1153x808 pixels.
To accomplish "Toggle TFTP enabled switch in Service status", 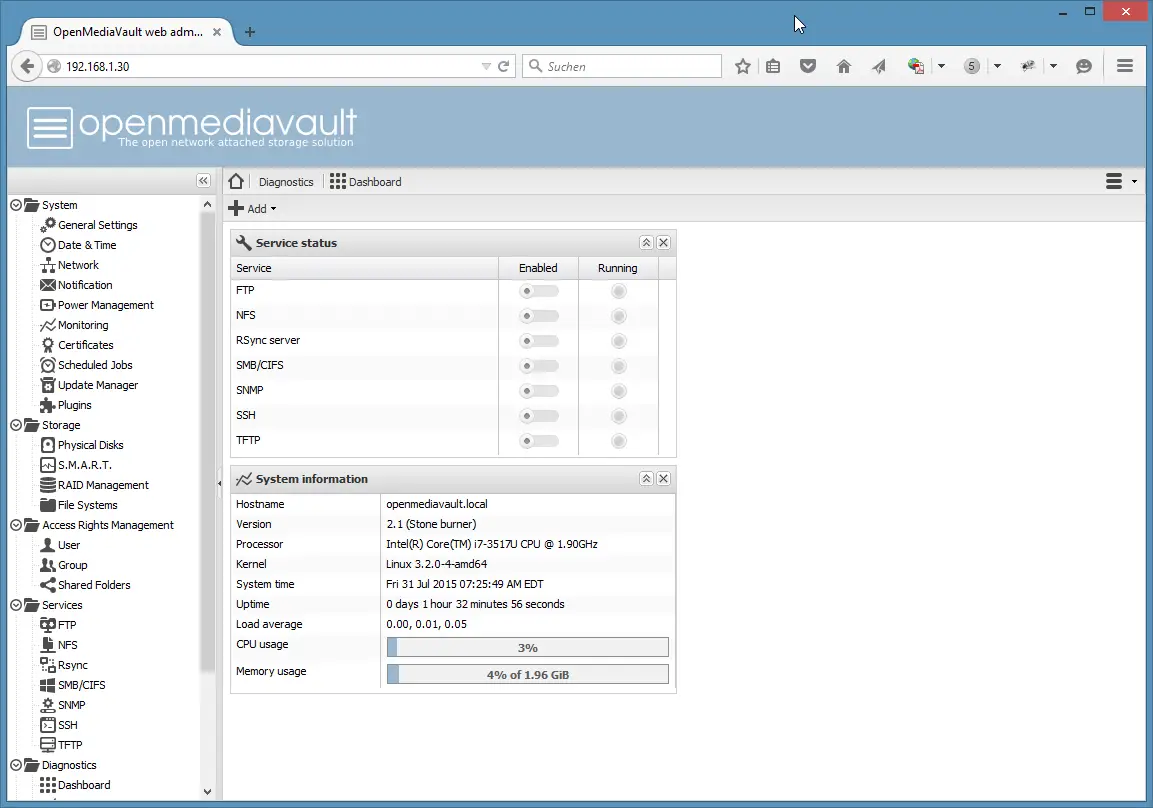I will tap(539, 441).
